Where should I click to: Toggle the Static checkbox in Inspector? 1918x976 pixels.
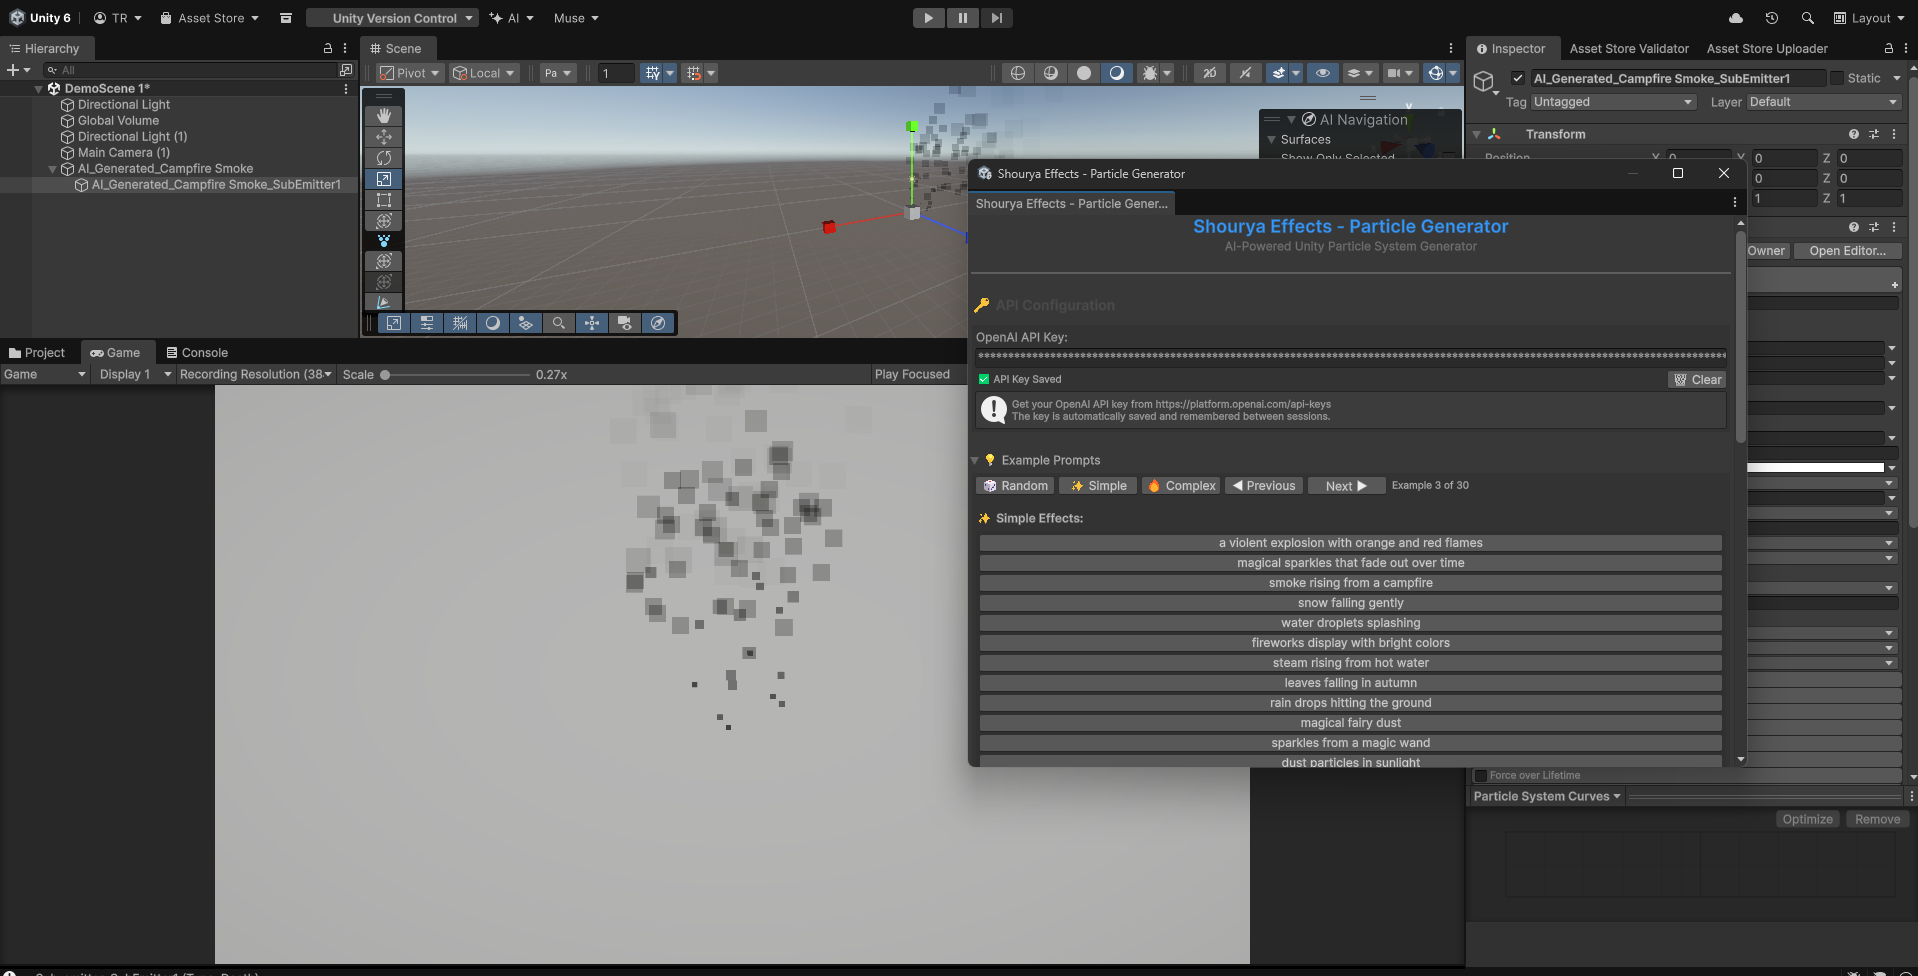1837,78
